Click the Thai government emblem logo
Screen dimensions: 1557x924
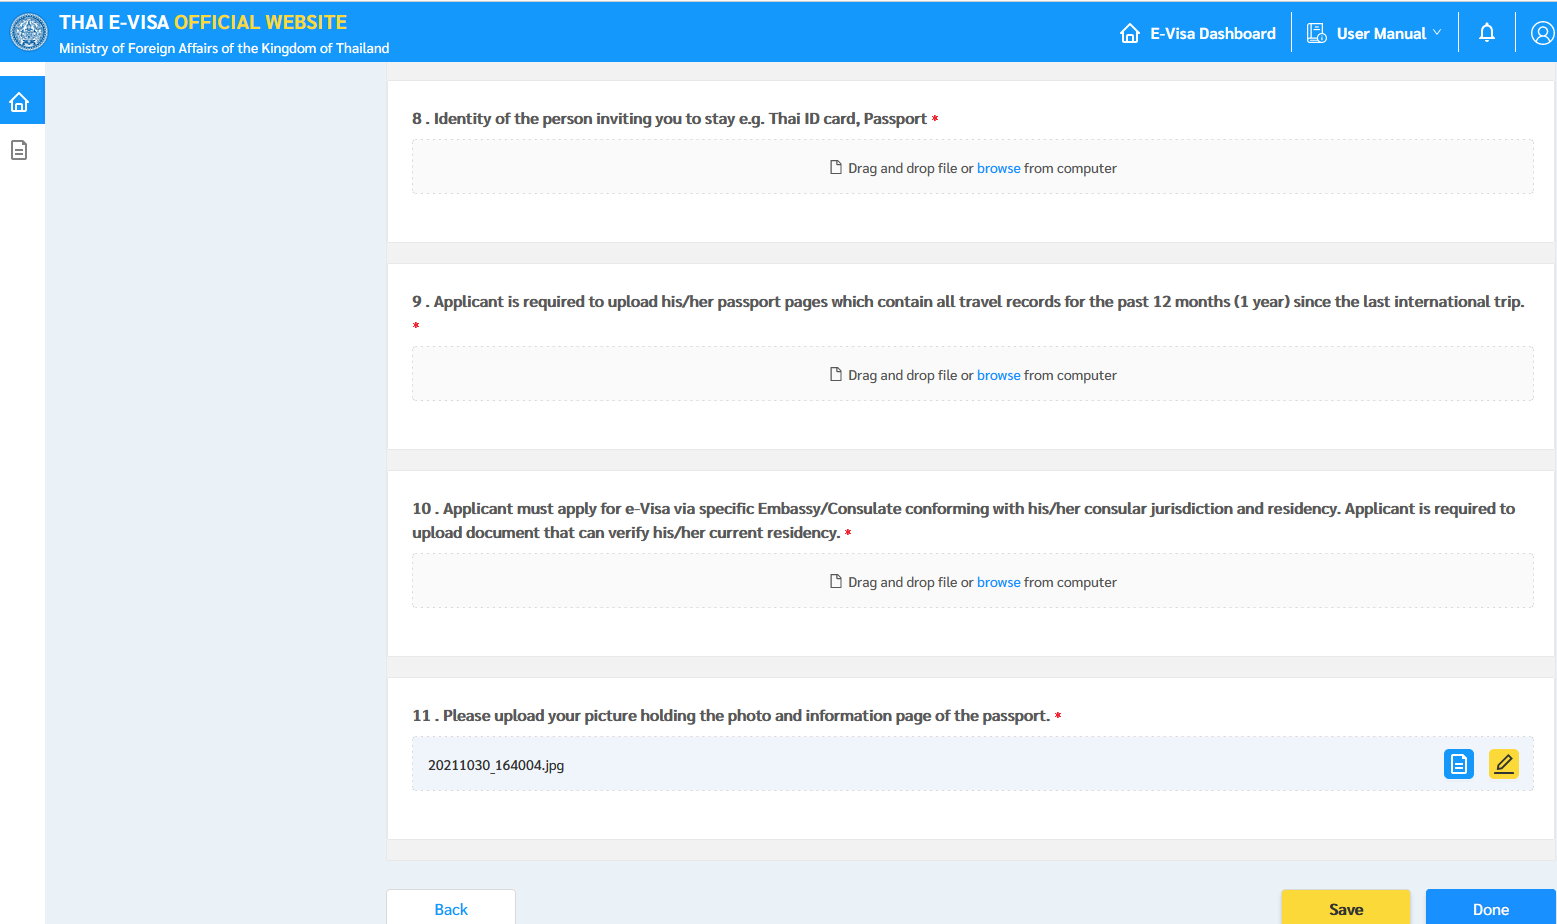pyautogui.click(x=28, y=33)
